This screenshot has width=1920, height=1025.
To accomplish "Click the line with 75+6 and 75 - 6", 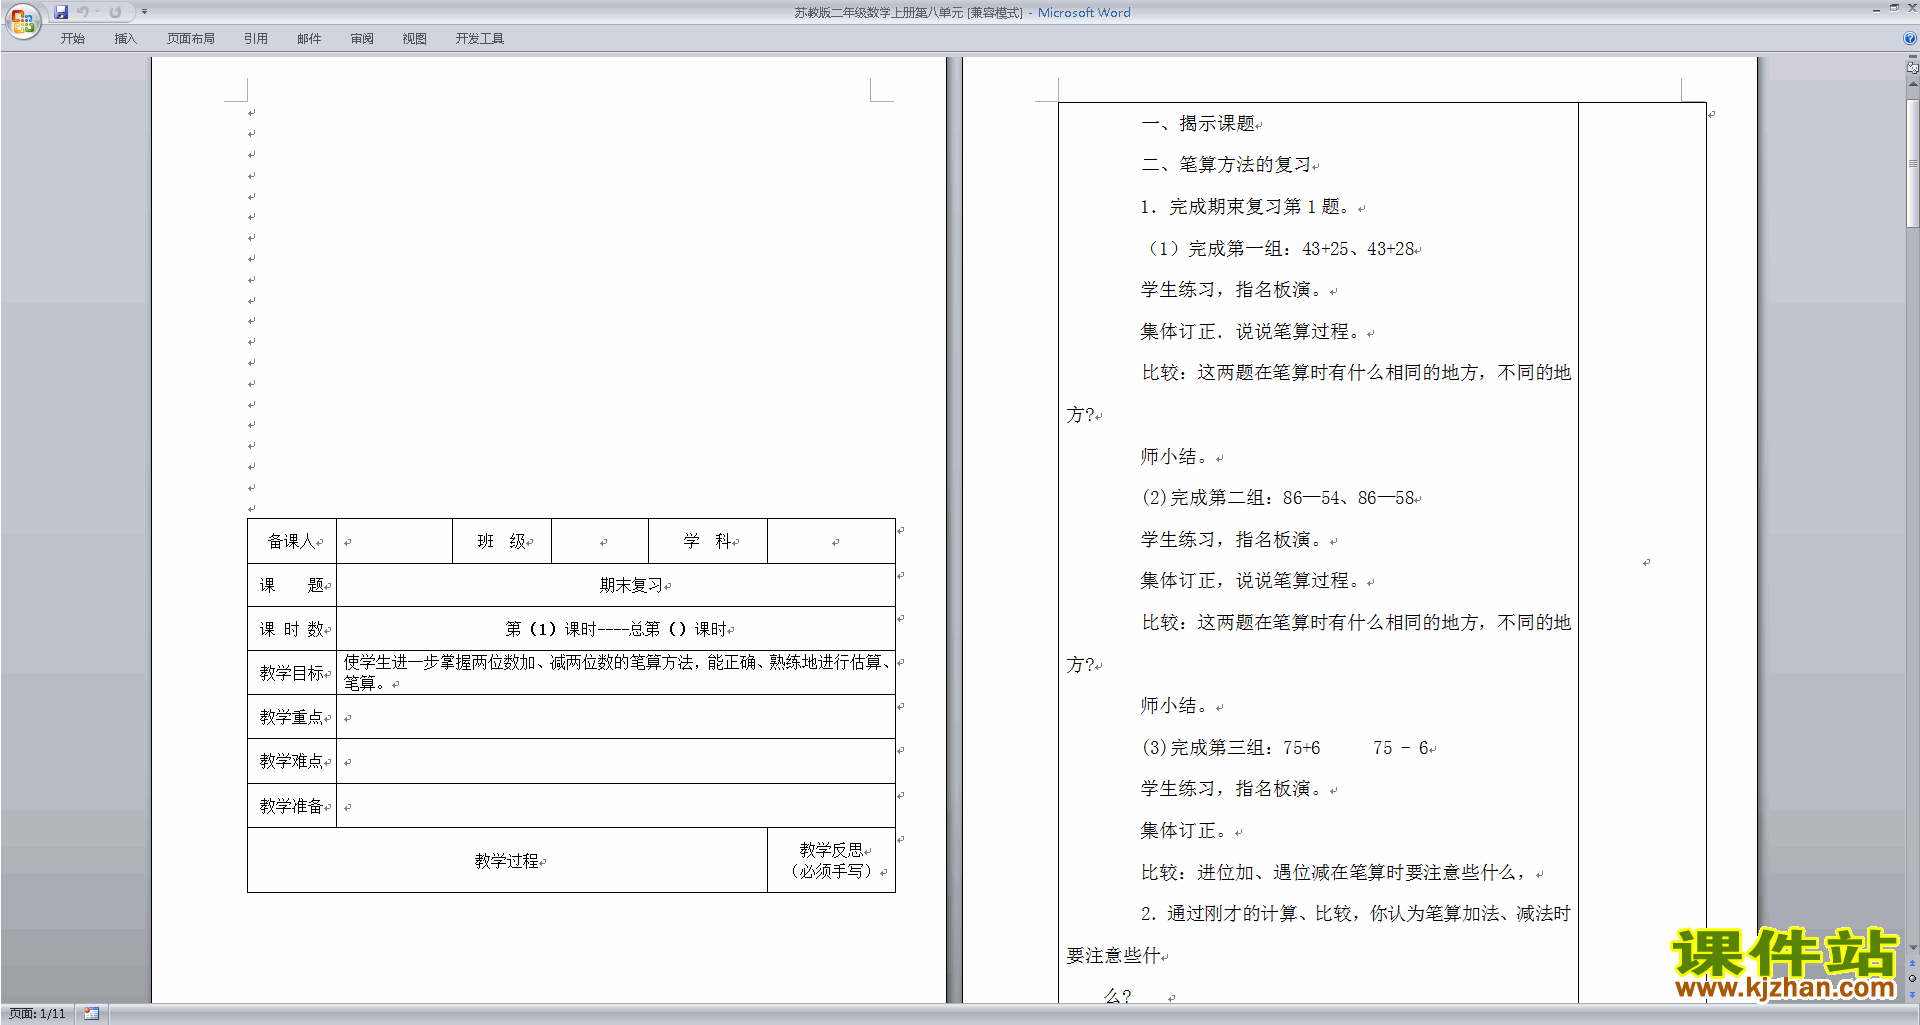I will tap(1286, 747).
